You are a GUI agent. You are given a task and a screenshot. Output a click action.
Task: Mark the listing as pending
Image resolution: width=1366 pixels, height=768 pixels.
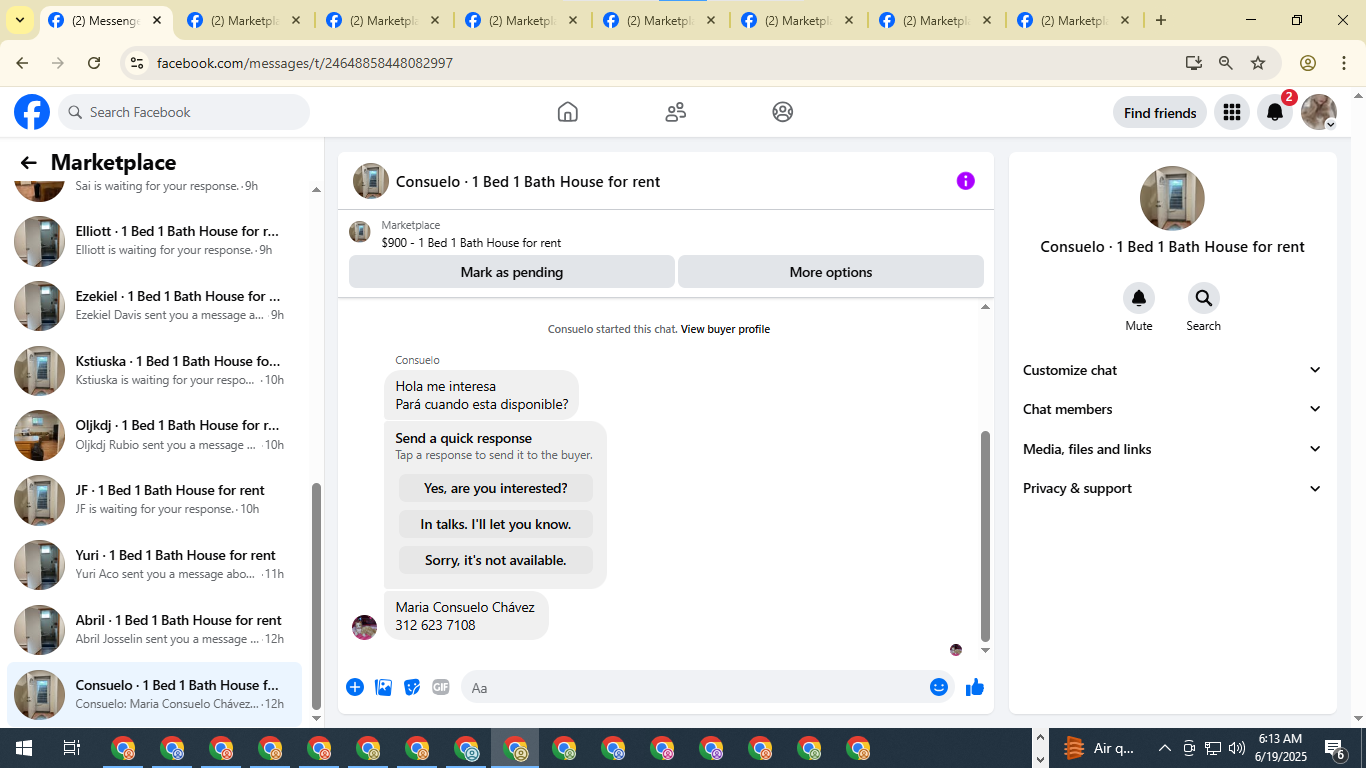pyautogui.click(x=512, y=272)
